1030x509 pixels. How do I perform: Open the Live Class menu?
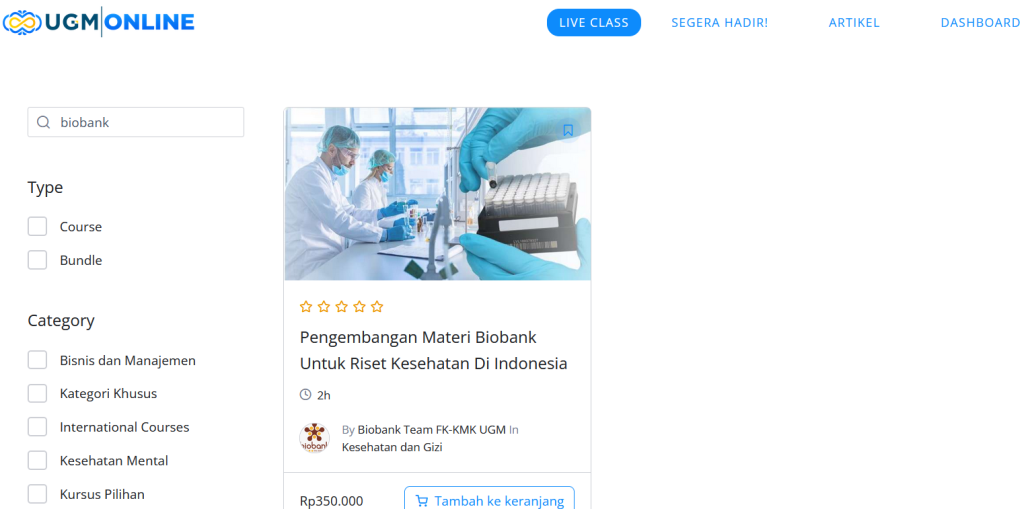[x=594, y=23]
